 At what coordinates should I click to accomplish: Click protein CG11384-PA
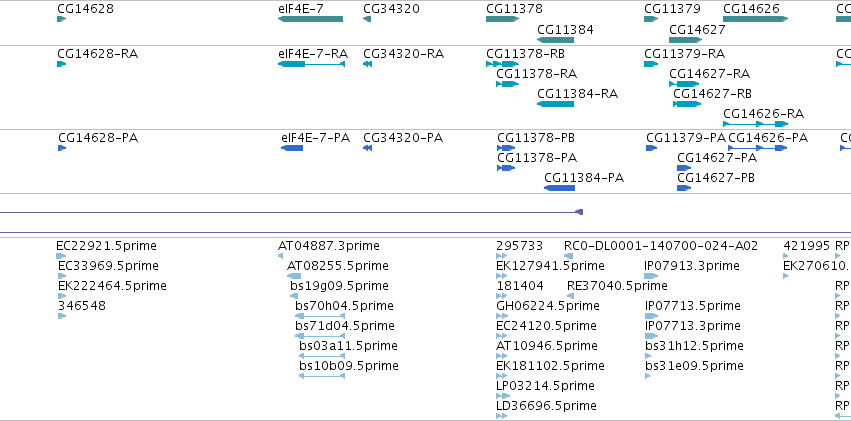tap(584, 178)
